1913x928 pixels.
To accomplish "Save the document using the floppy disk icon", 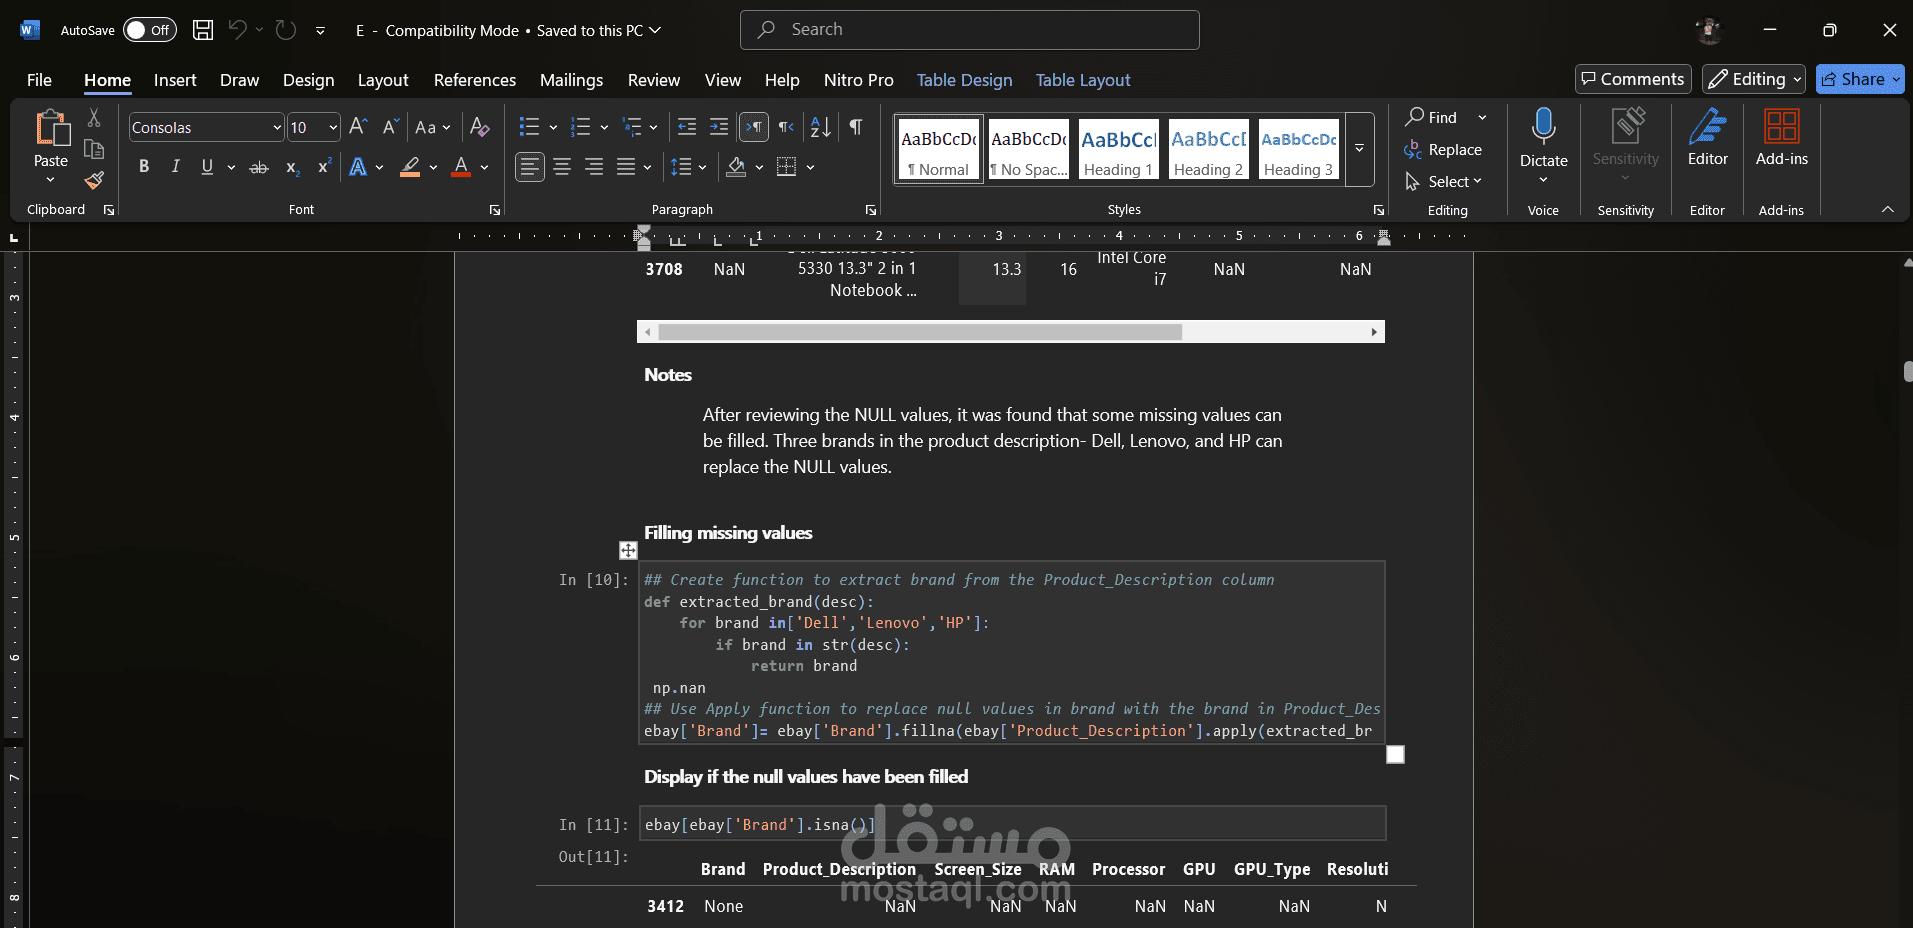I will (x=203, y=30).
